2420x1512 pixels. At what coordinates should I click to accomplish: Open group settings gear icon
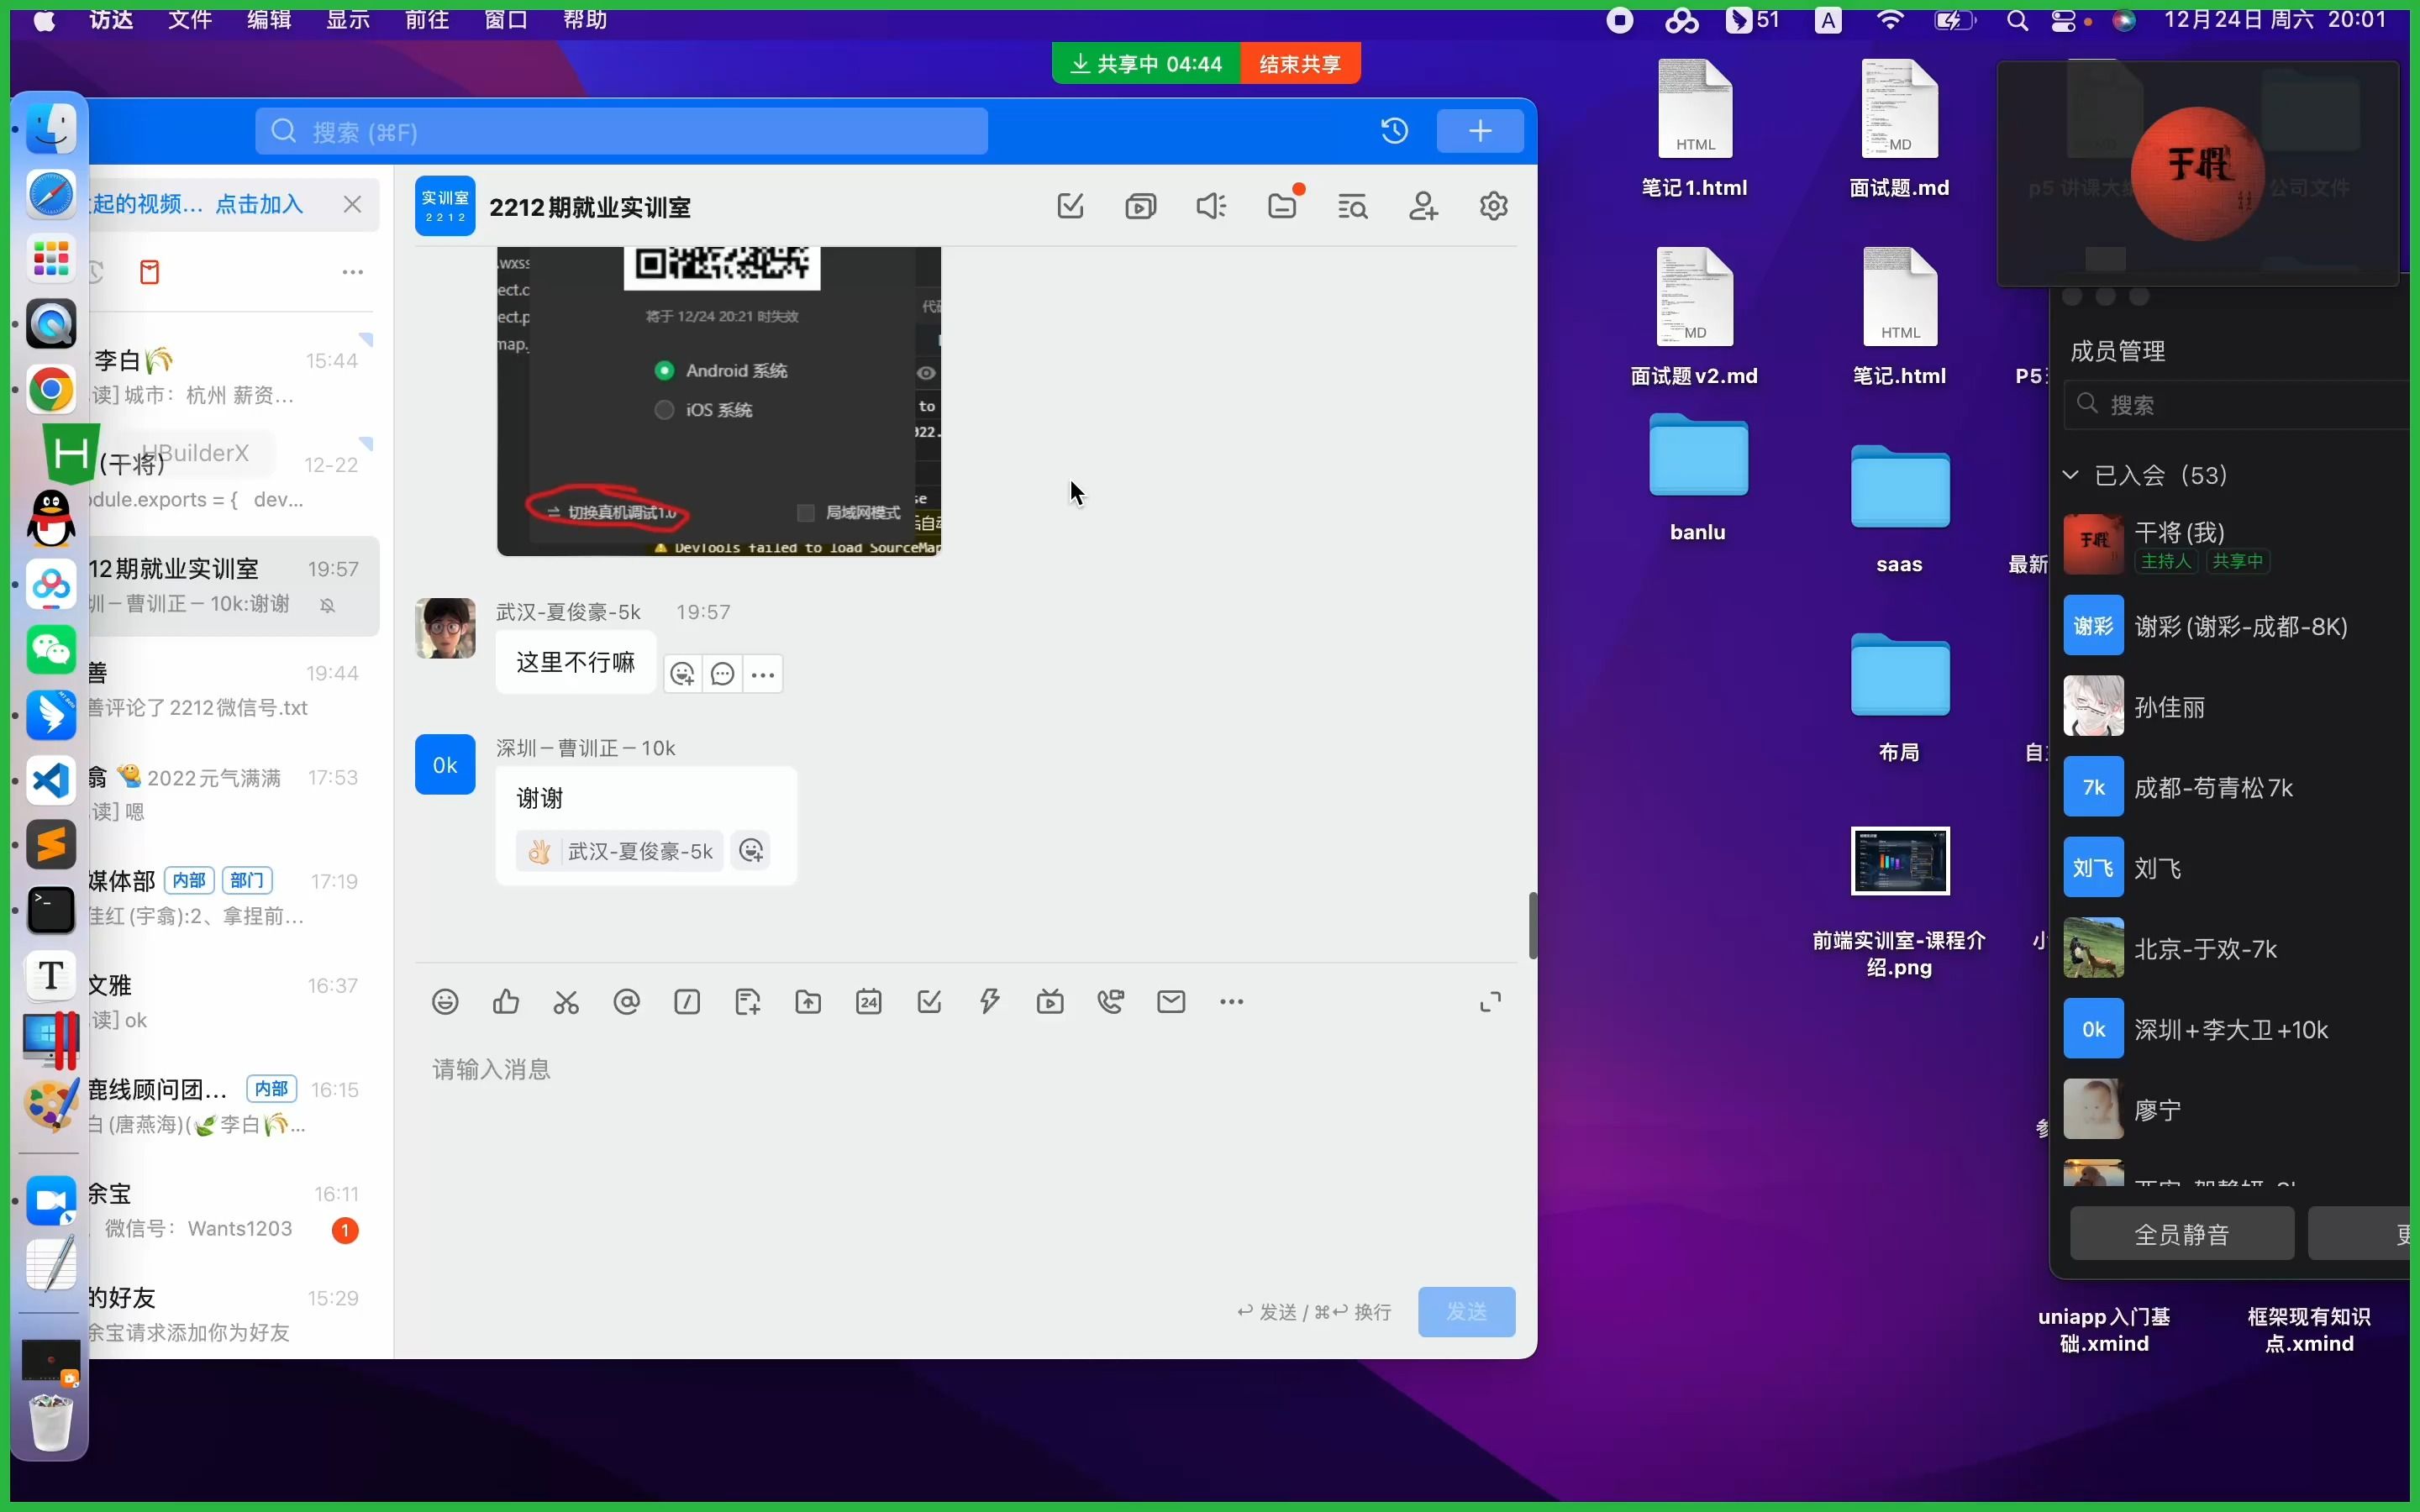1493,206
